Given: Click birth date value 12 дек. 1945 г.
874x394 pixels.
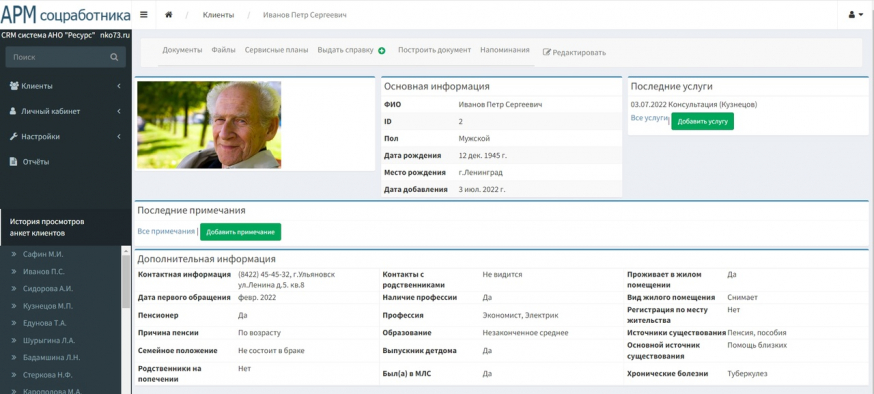Looking at the screenshot, I should [483, 155].
